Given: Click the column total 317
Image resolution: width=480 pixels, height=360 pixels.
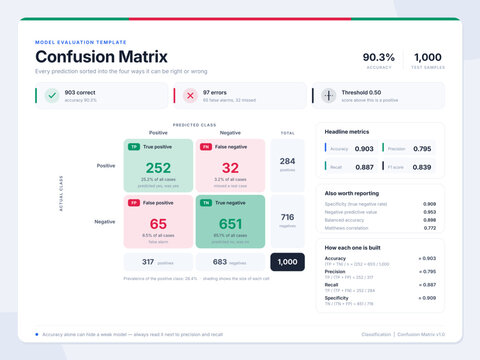Looking at the screenshot, I should [x=148, y=262].
